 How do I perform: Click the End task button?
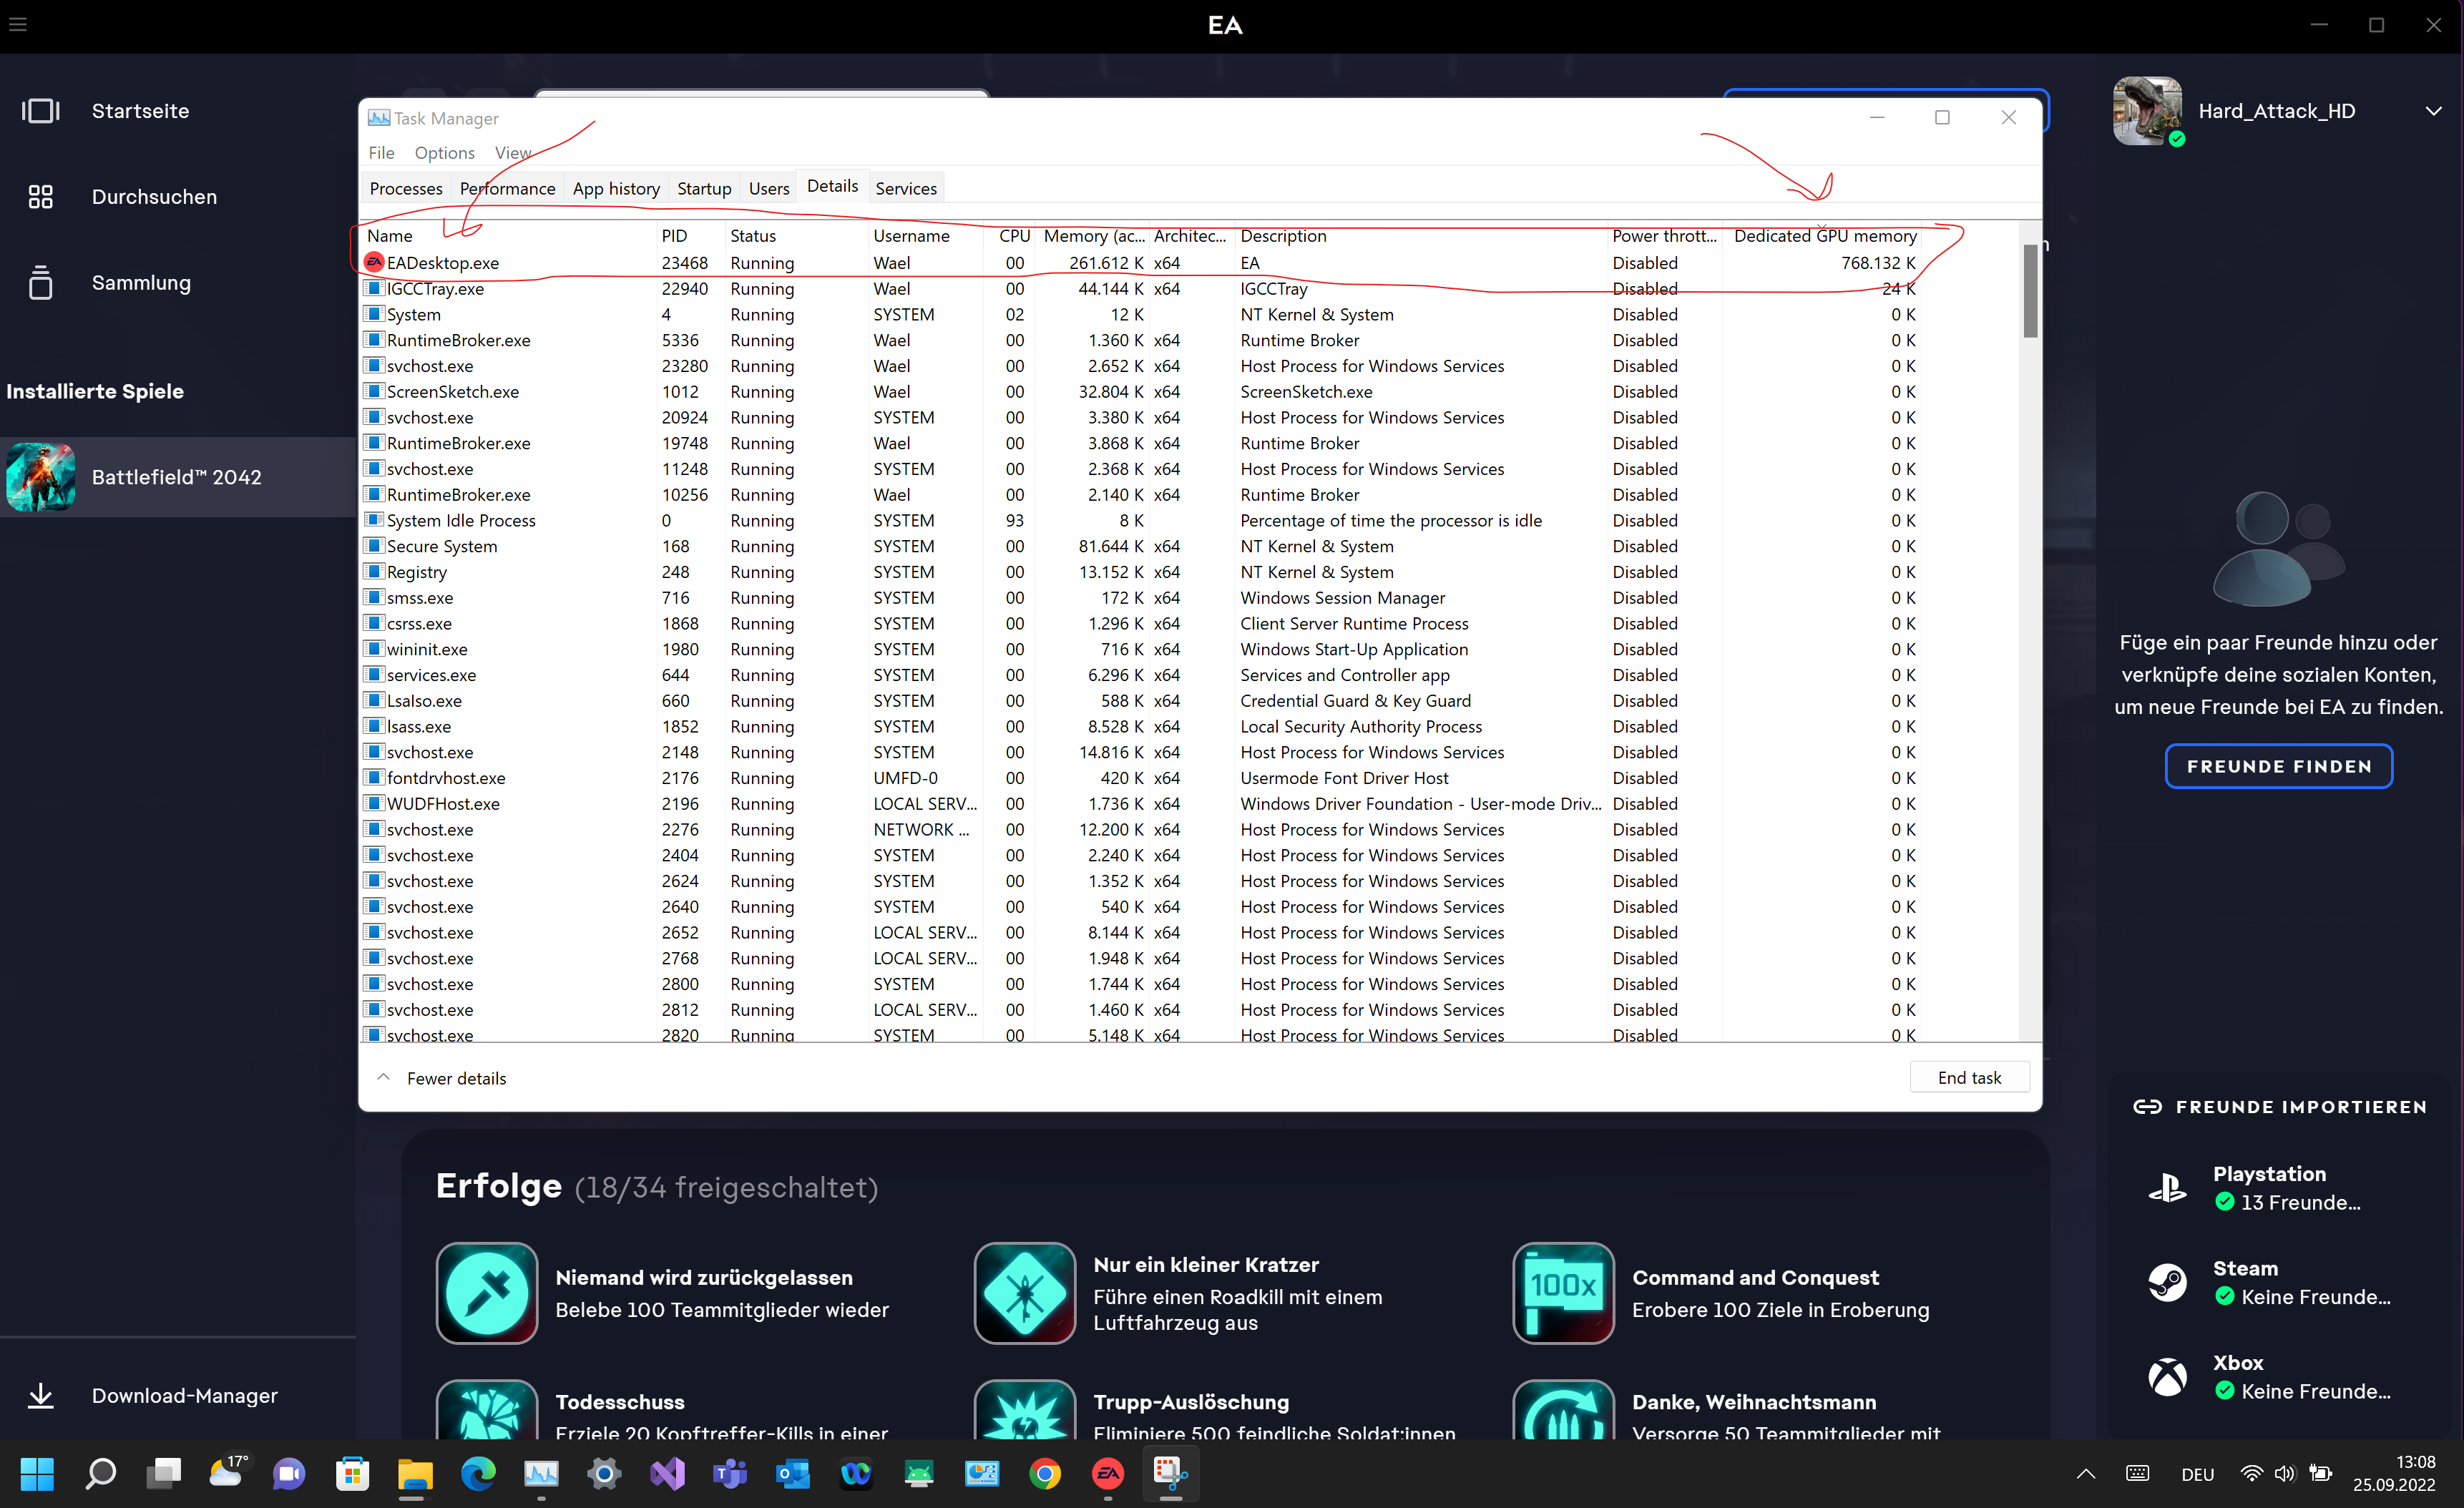(x=1969, y=1077)
